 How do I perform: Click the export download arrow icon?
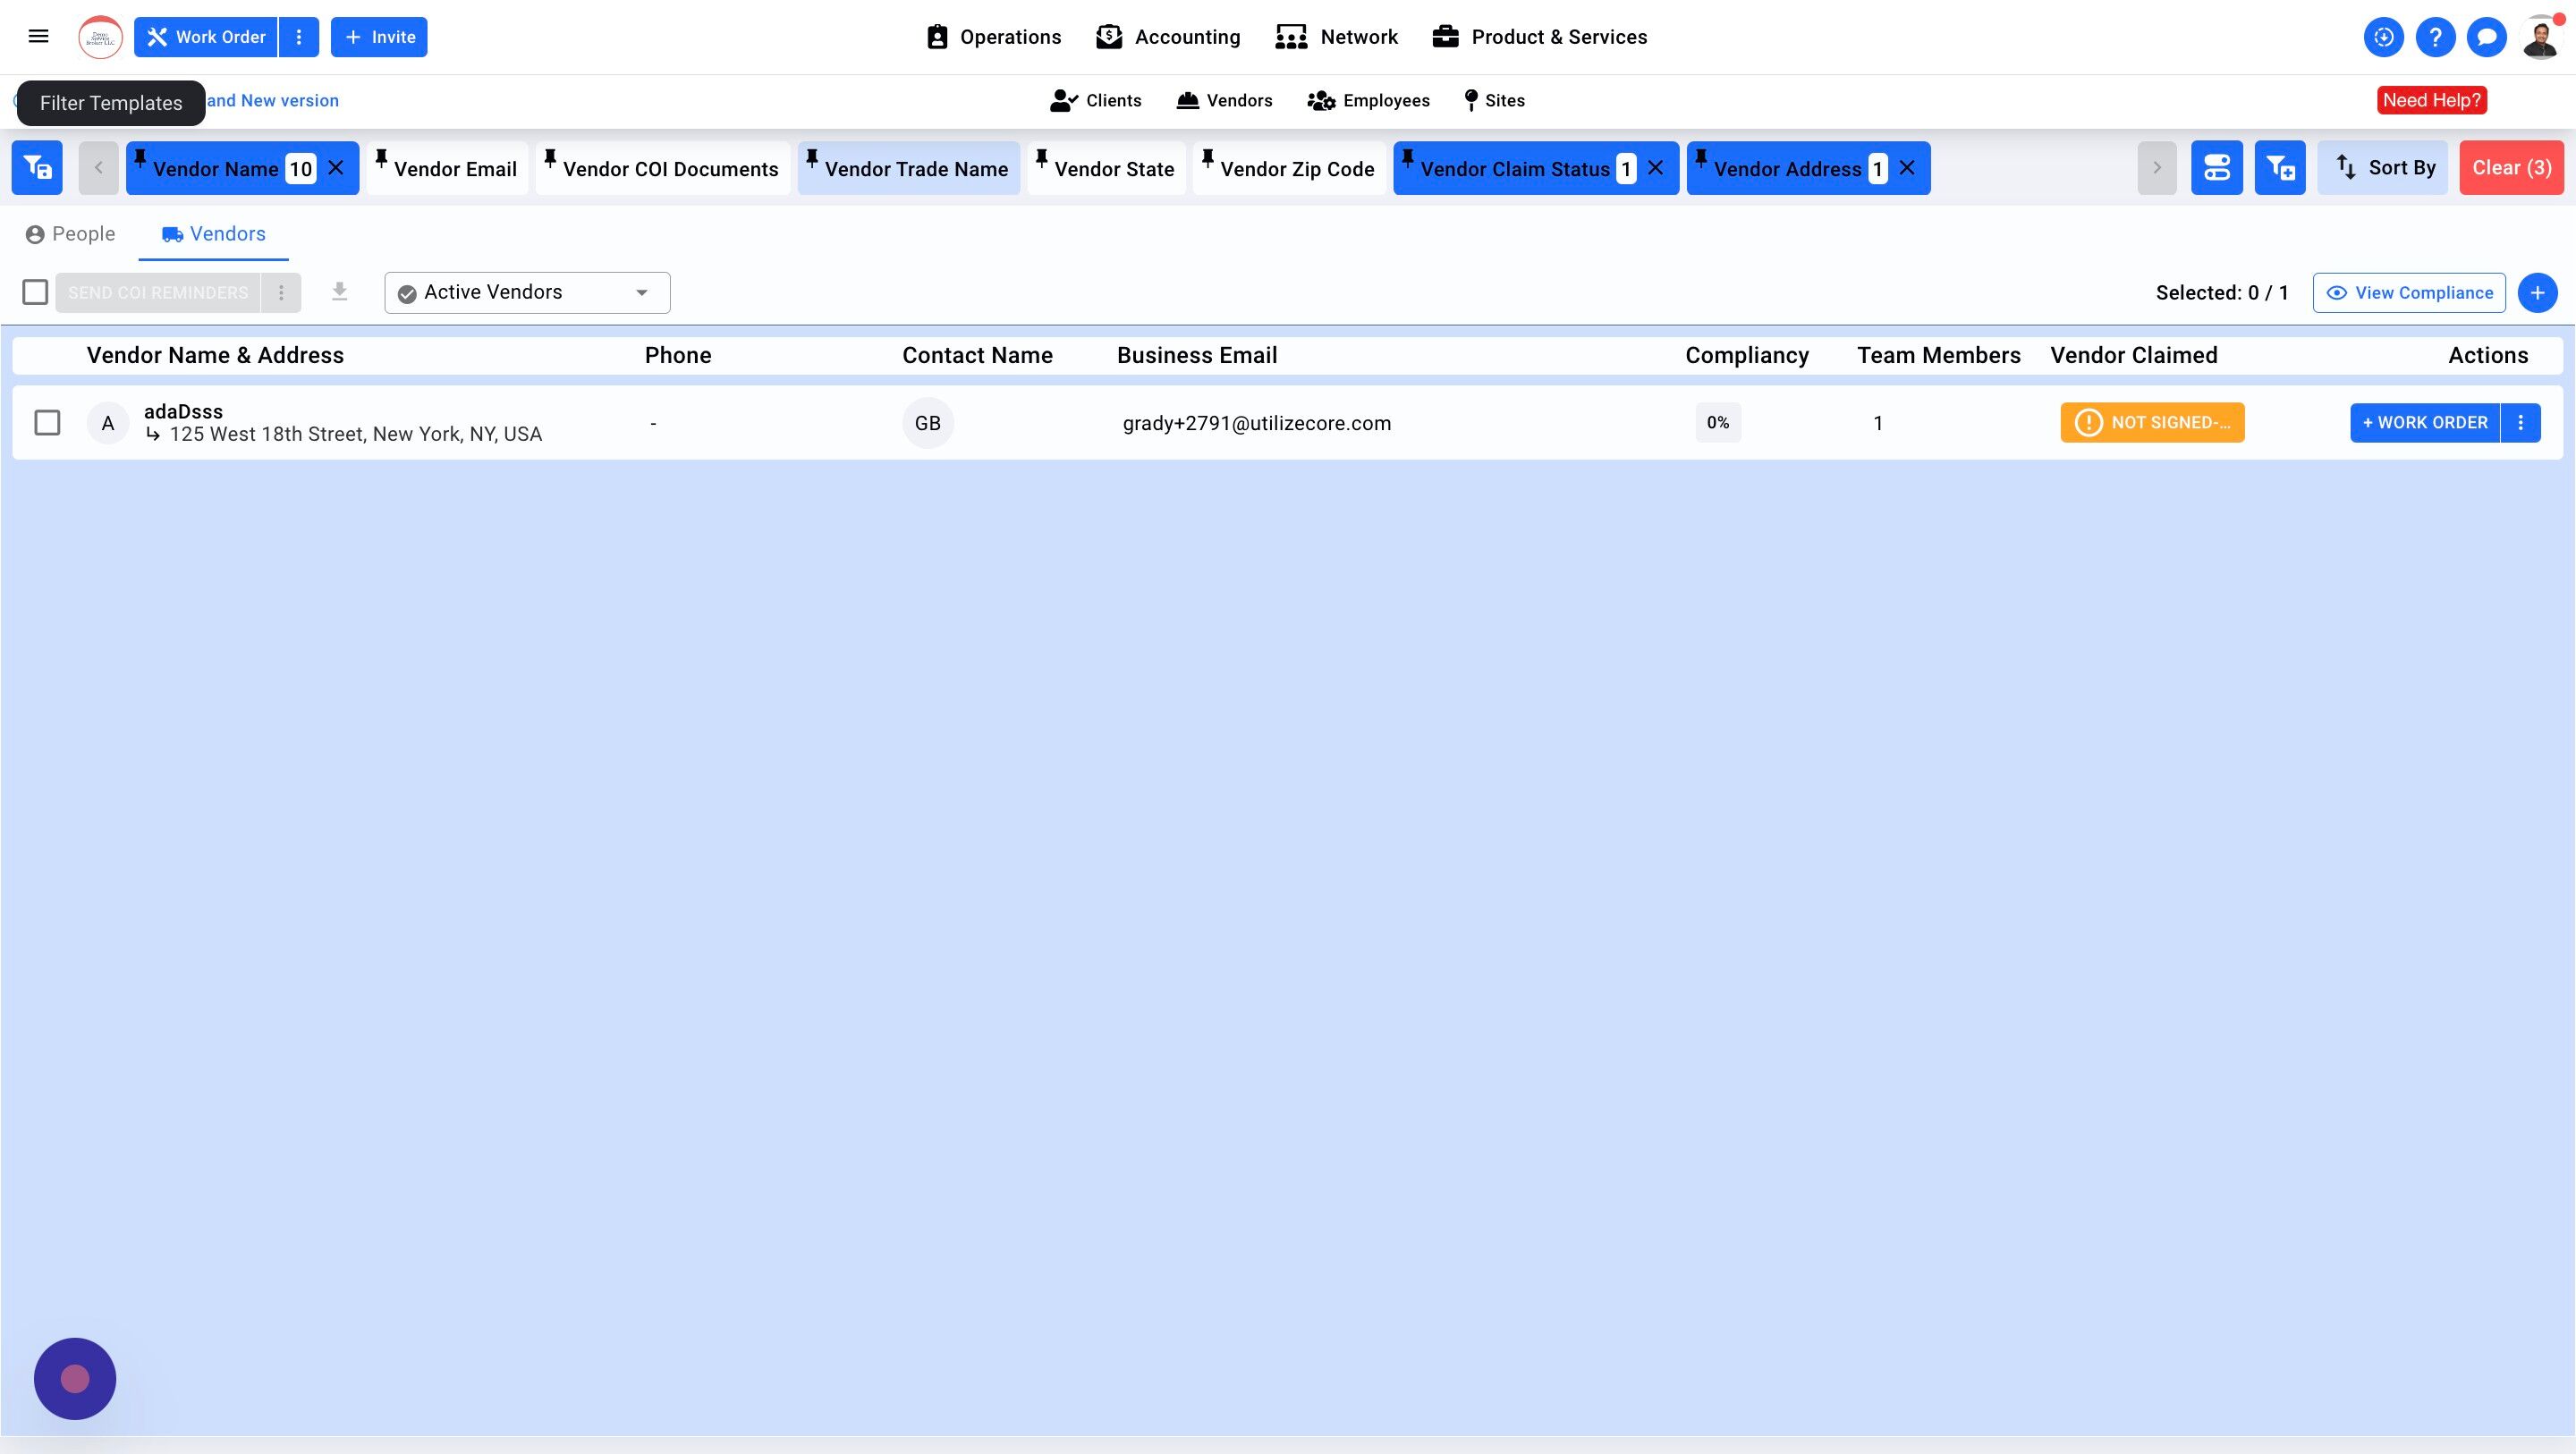340,292
